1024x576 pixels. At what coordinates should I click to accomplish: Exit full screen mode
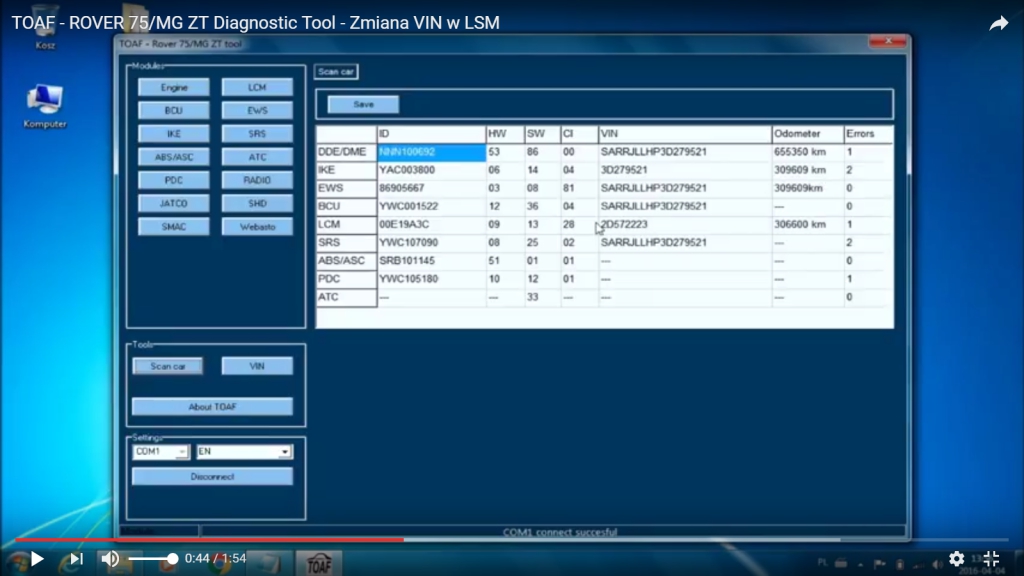[991, 558]
